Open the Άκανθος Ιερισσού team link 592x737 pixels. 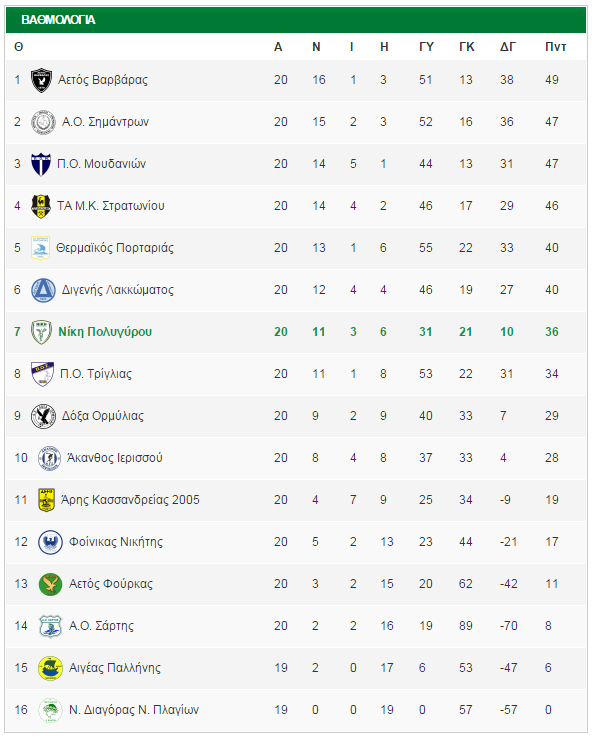[x=115, y=458]
